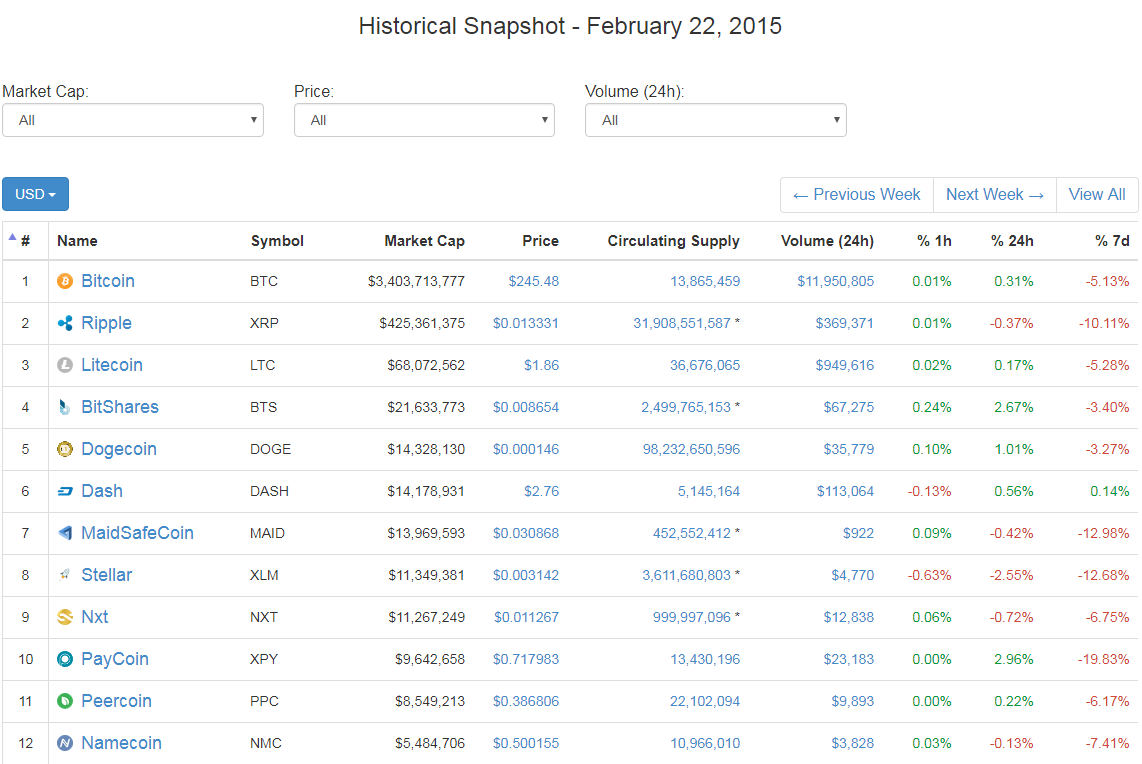Click Bitcoin 24h volume $11,950,805
Screen dimensions: 1142x764
pyautogui.click(x=835, y=281)
